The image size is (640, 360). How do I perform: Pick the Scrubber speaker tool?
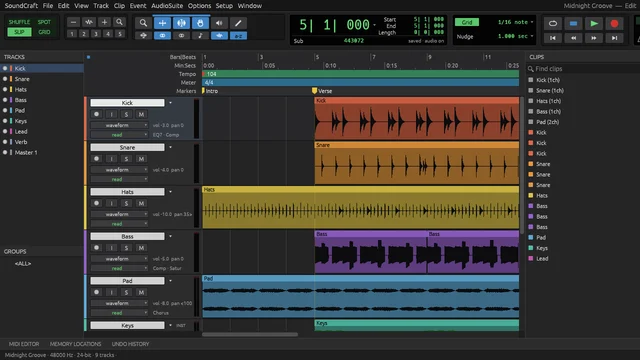219,23
